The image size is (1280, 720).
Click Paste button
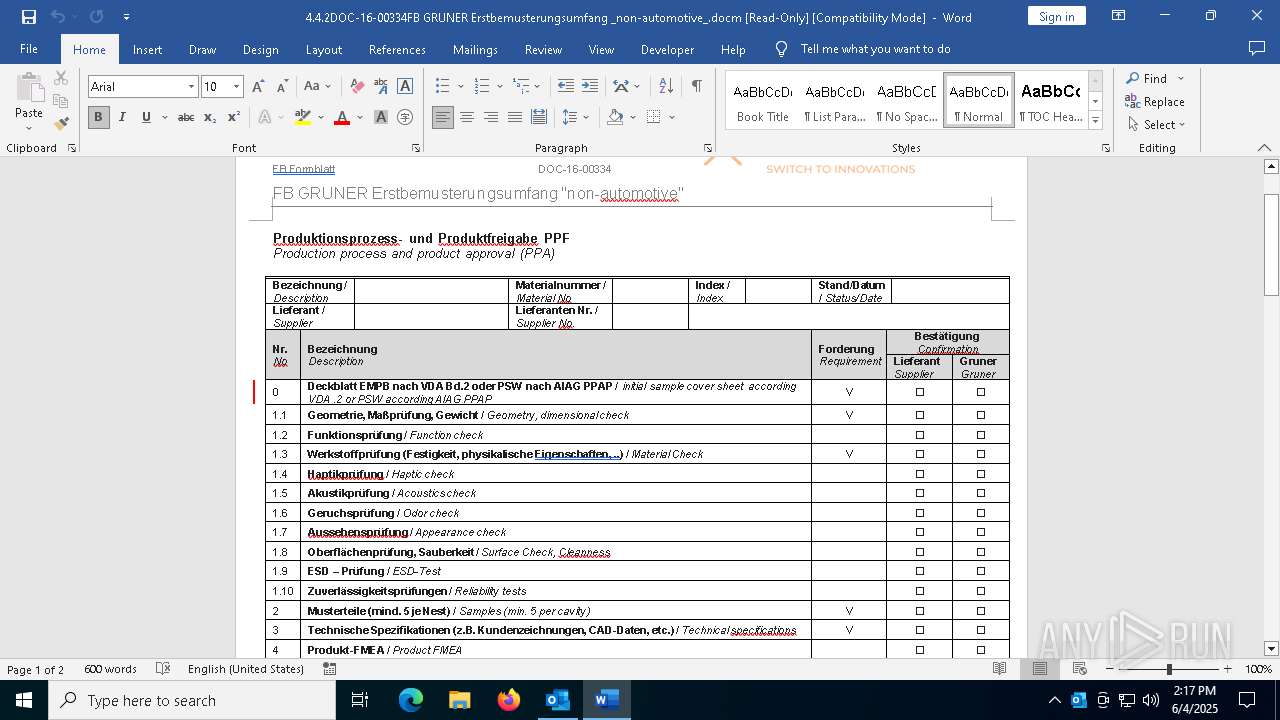point(29,100)
